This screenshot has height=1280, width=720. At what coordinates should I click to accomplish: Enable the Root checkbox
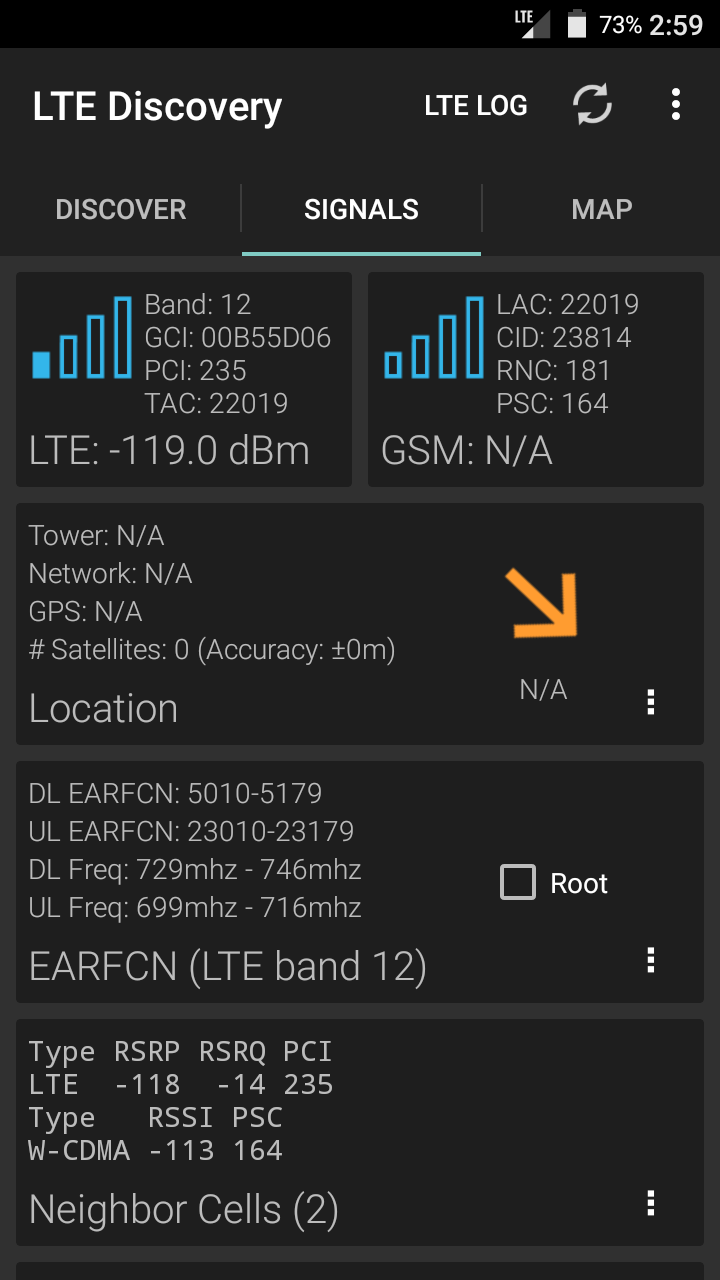[518, 883]
